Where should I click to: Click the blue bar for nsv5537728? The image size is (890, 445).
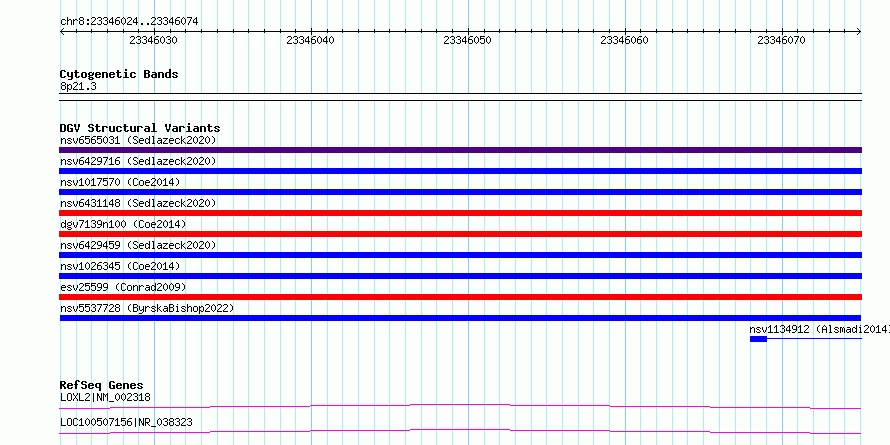coord(460,318)
